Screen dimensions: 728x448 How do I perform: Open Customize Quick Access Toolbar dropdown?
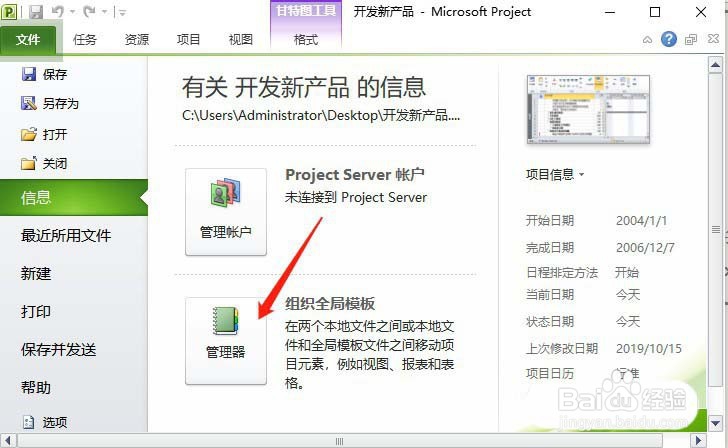tap(123, 13)
